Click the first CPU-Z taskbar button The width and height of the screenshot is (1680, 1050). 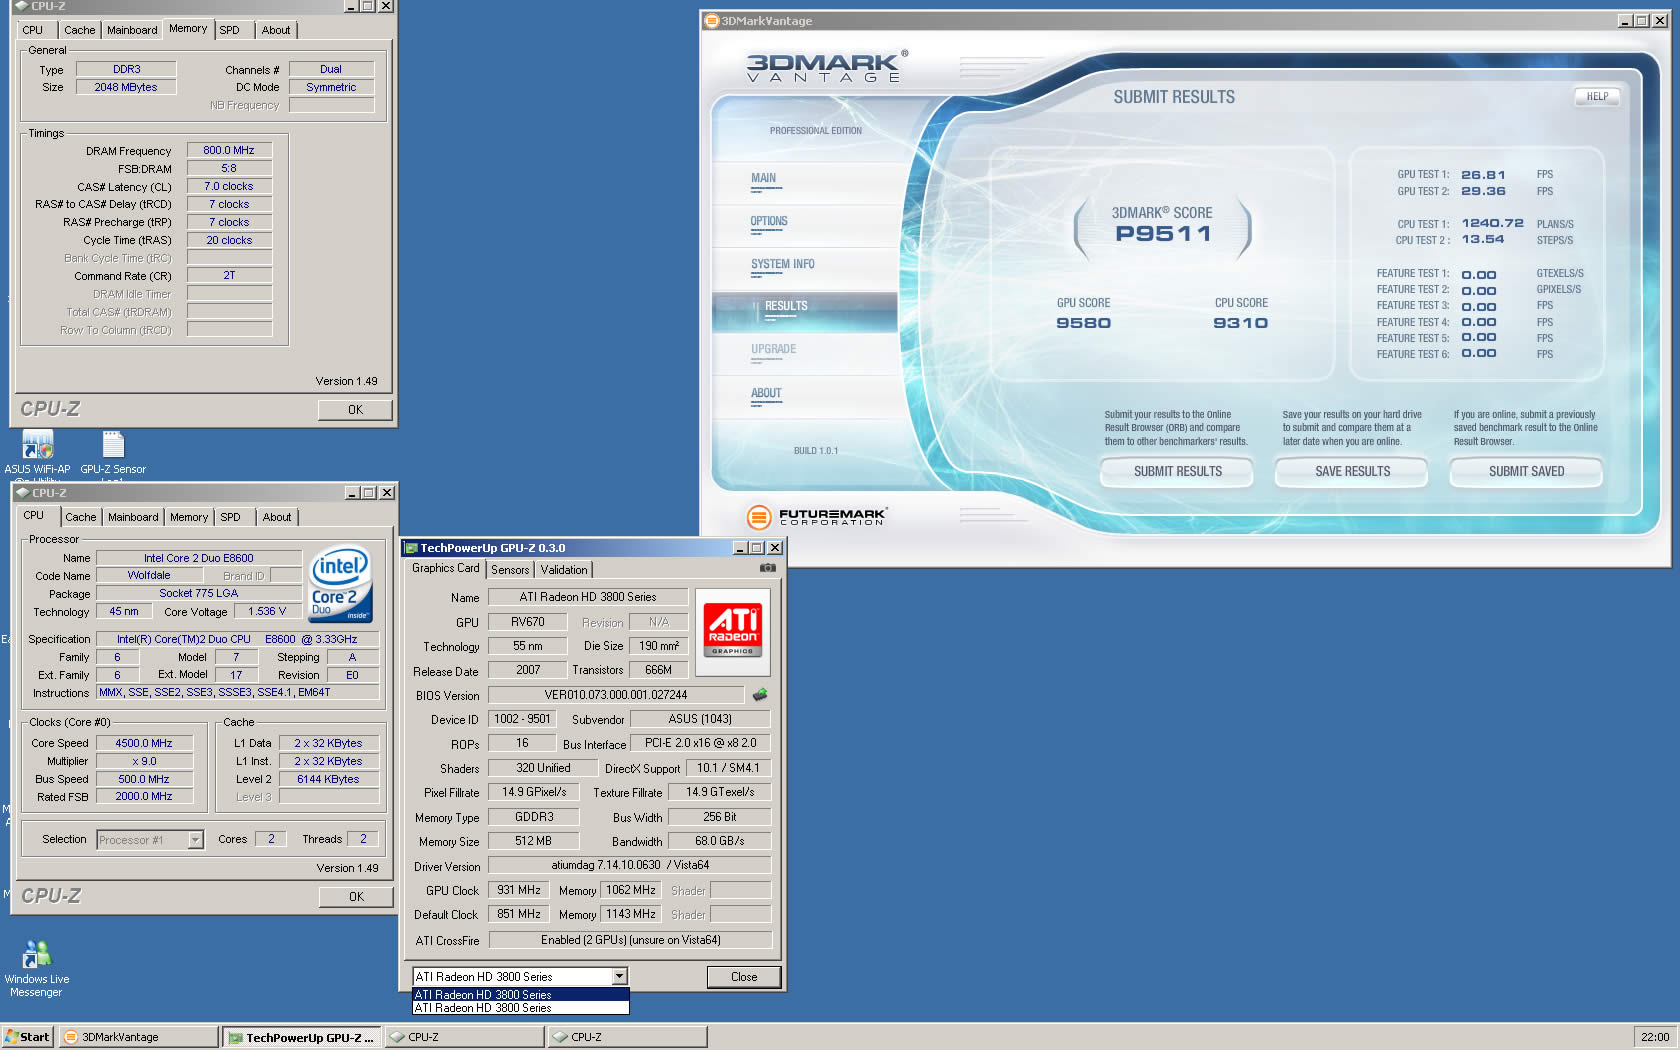coord(464,1037)
